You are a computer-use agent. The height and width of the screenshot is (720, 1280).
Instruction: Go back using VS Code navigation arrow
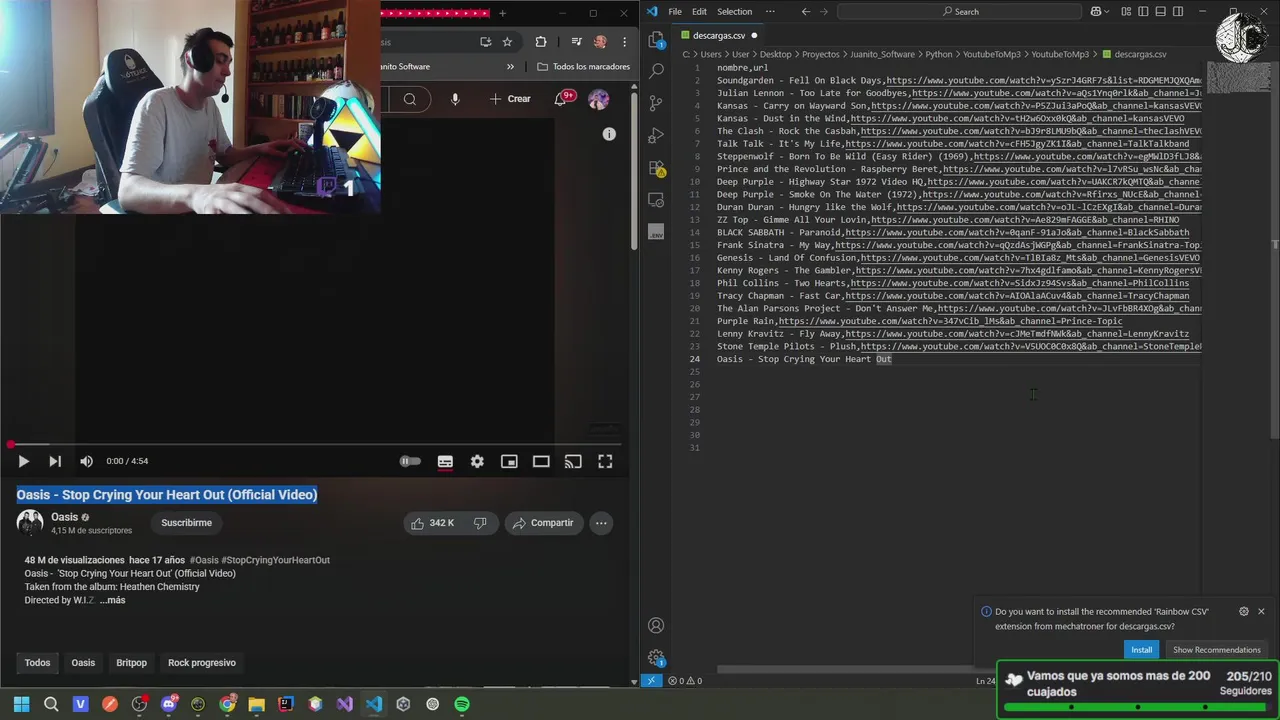tap(806, 12)
